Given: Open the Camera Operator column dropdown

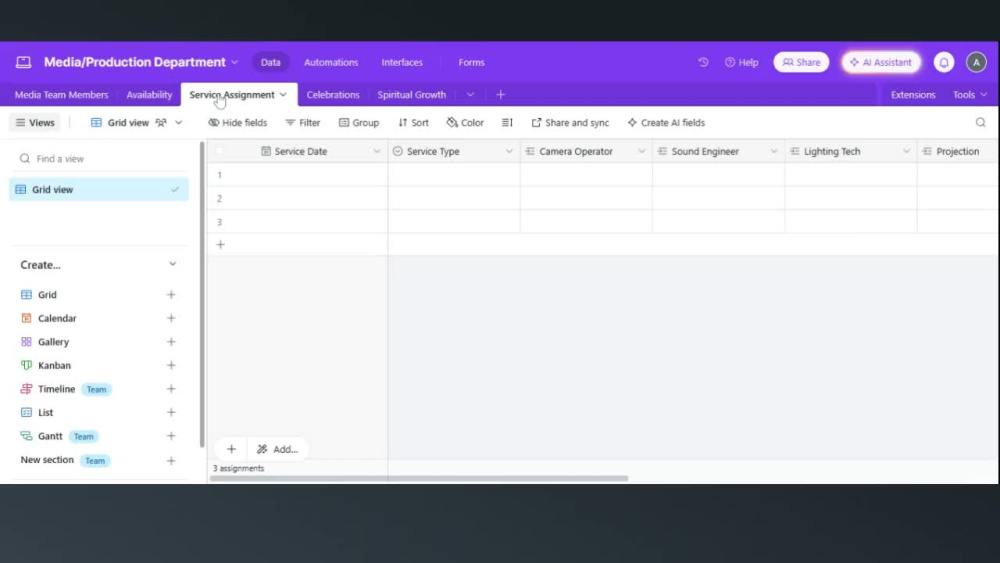Looking at the screenshot, I should click(x=642, y=151).
